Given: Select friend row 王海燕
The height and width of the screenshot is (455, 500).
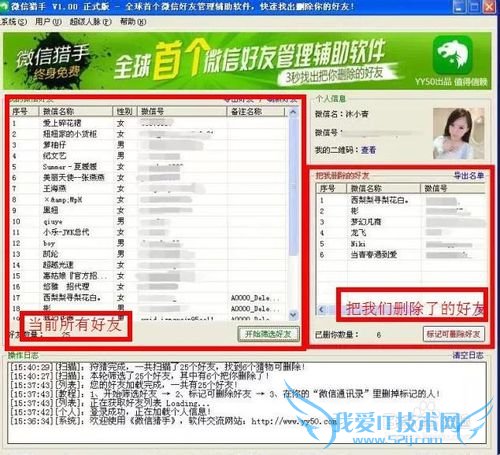Looking at the screenshot, I should [x=149, y=189].
